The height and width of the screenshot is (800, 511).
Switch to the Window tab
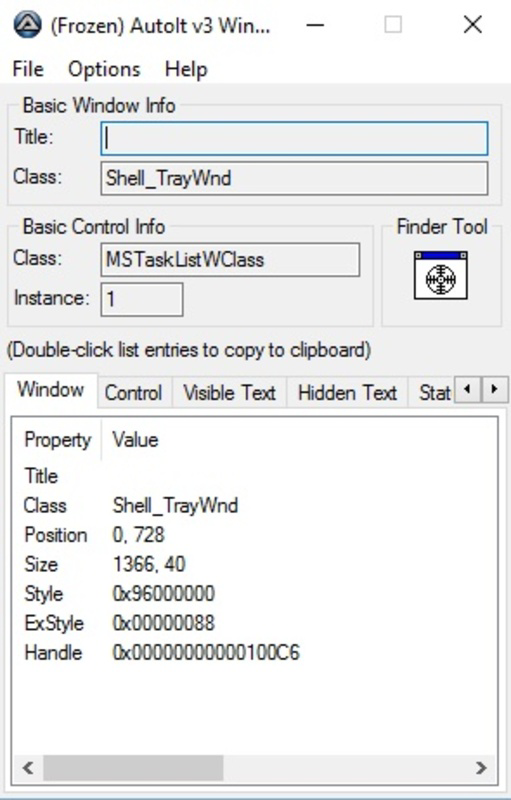point(50,390)
